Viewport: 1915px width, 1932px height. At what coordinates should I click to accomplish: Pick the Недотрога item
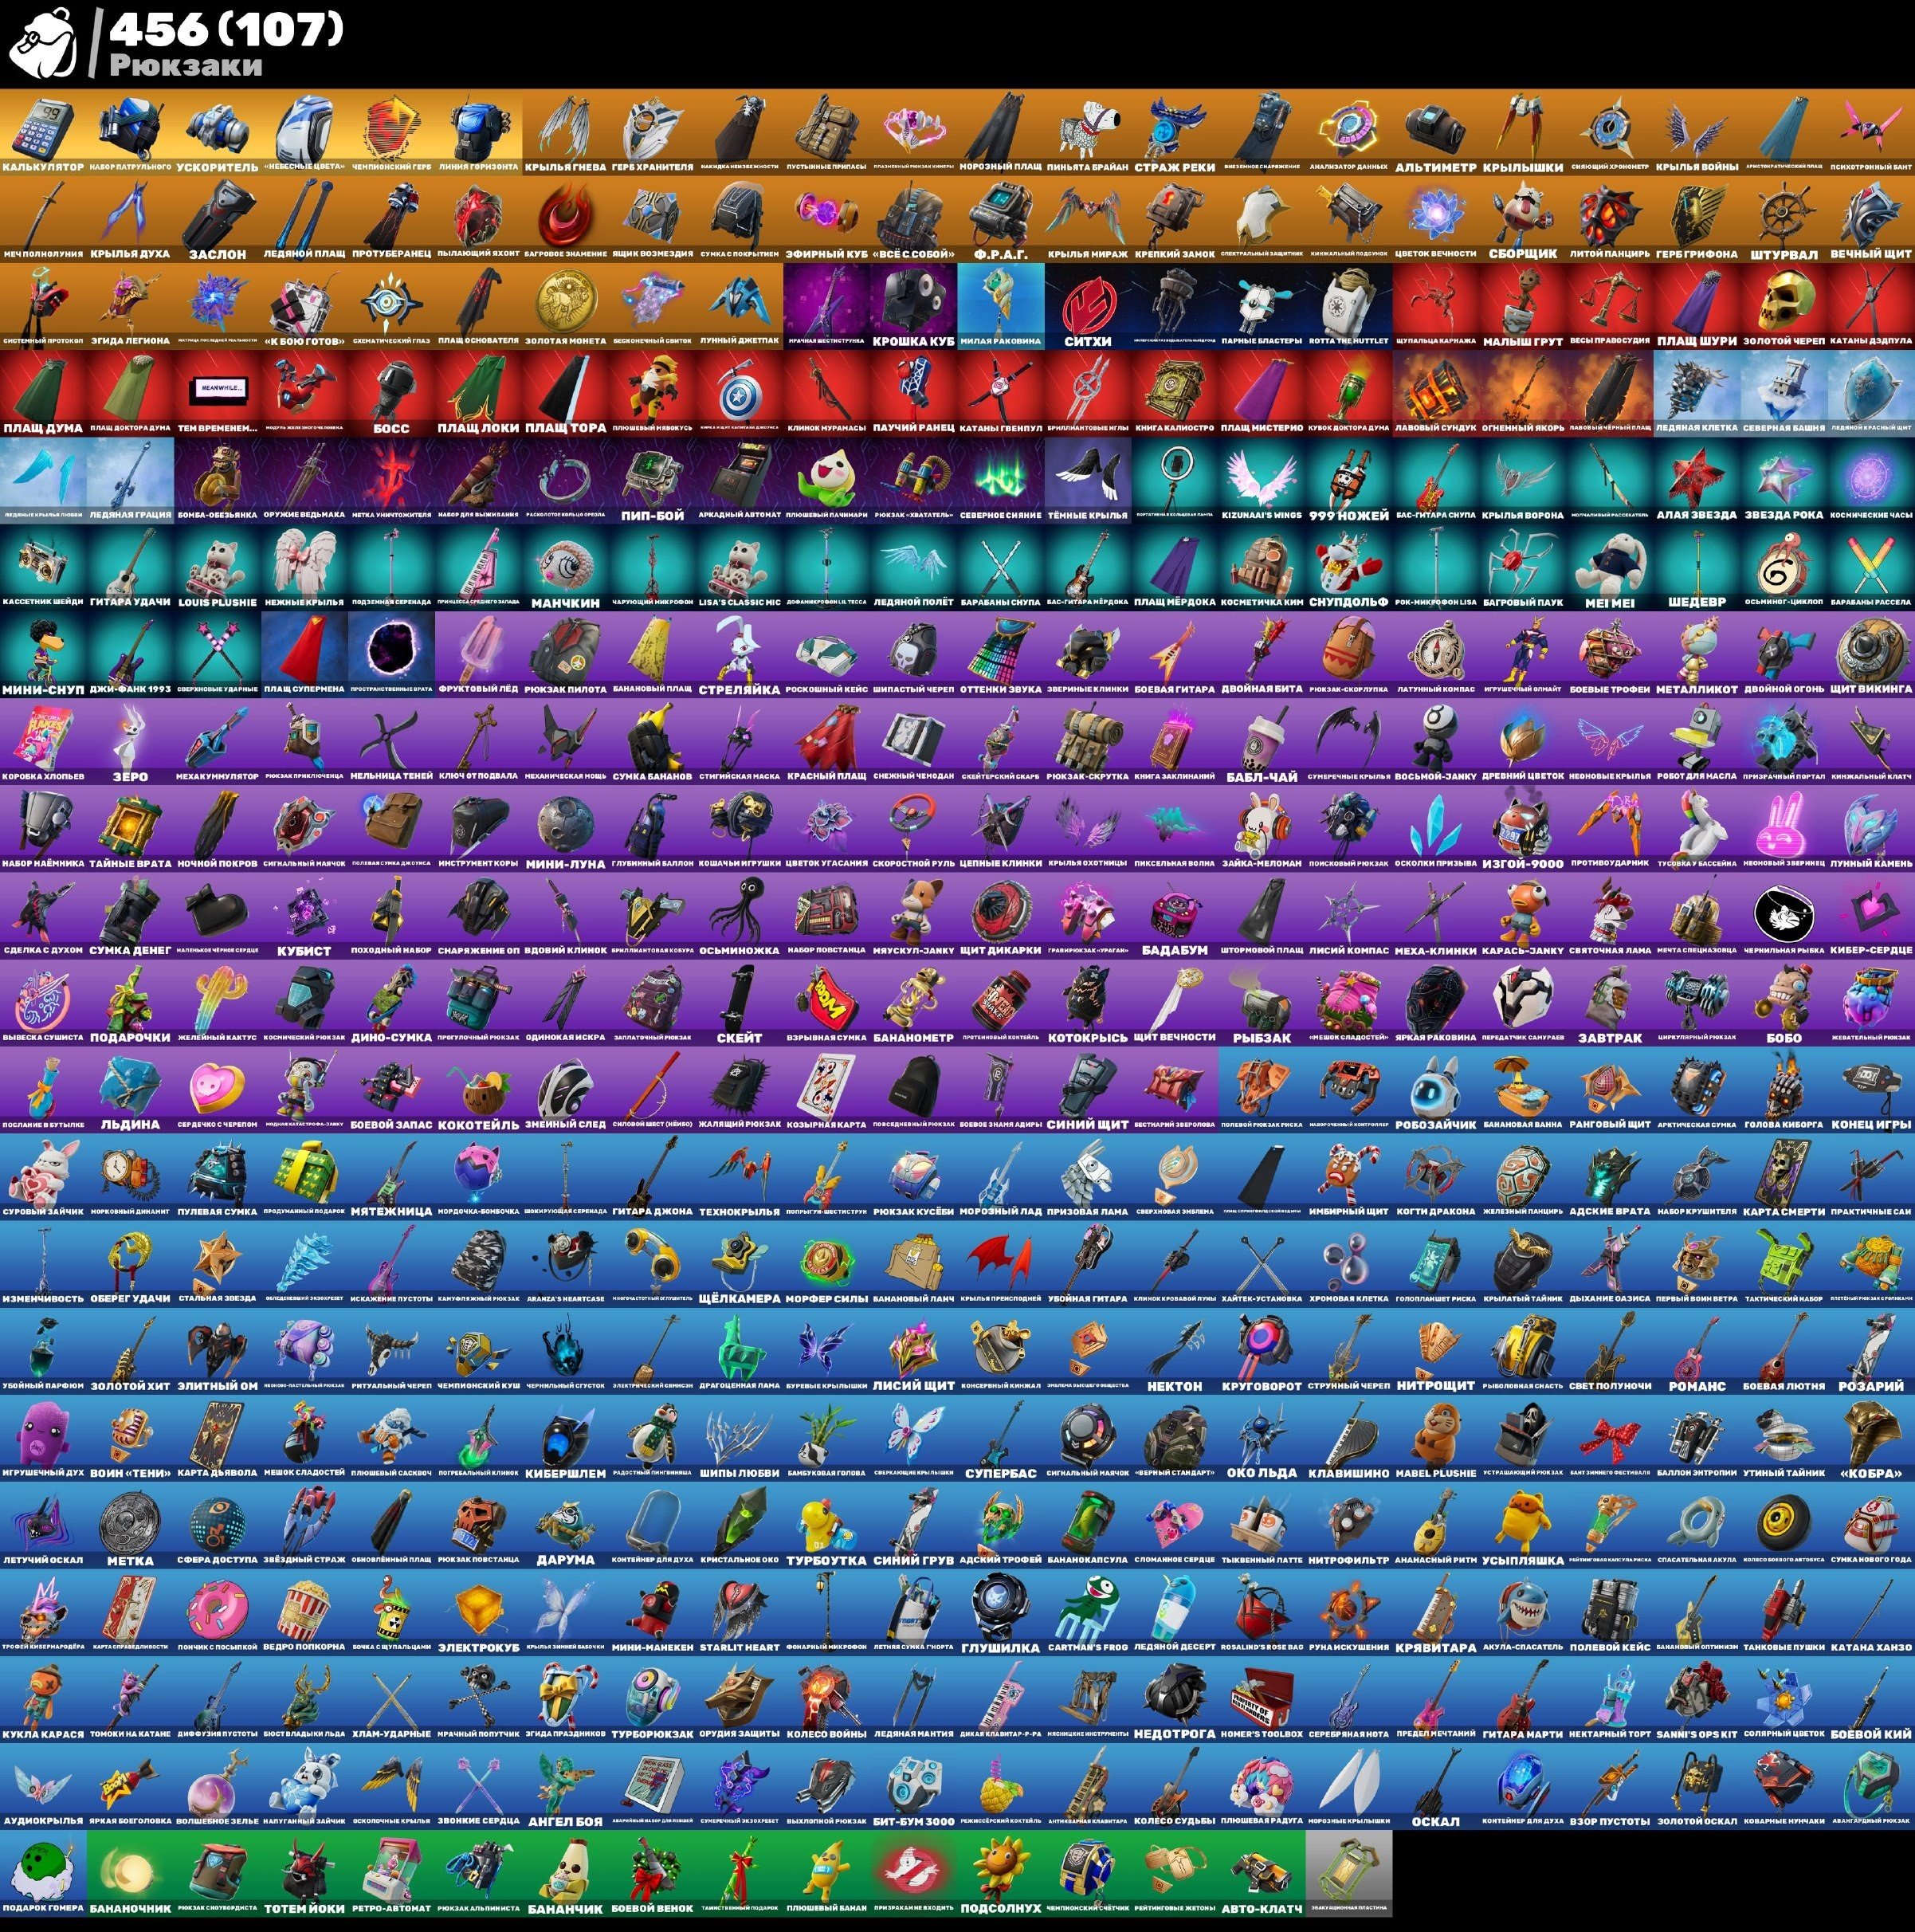click(x=1174, y=1699)
